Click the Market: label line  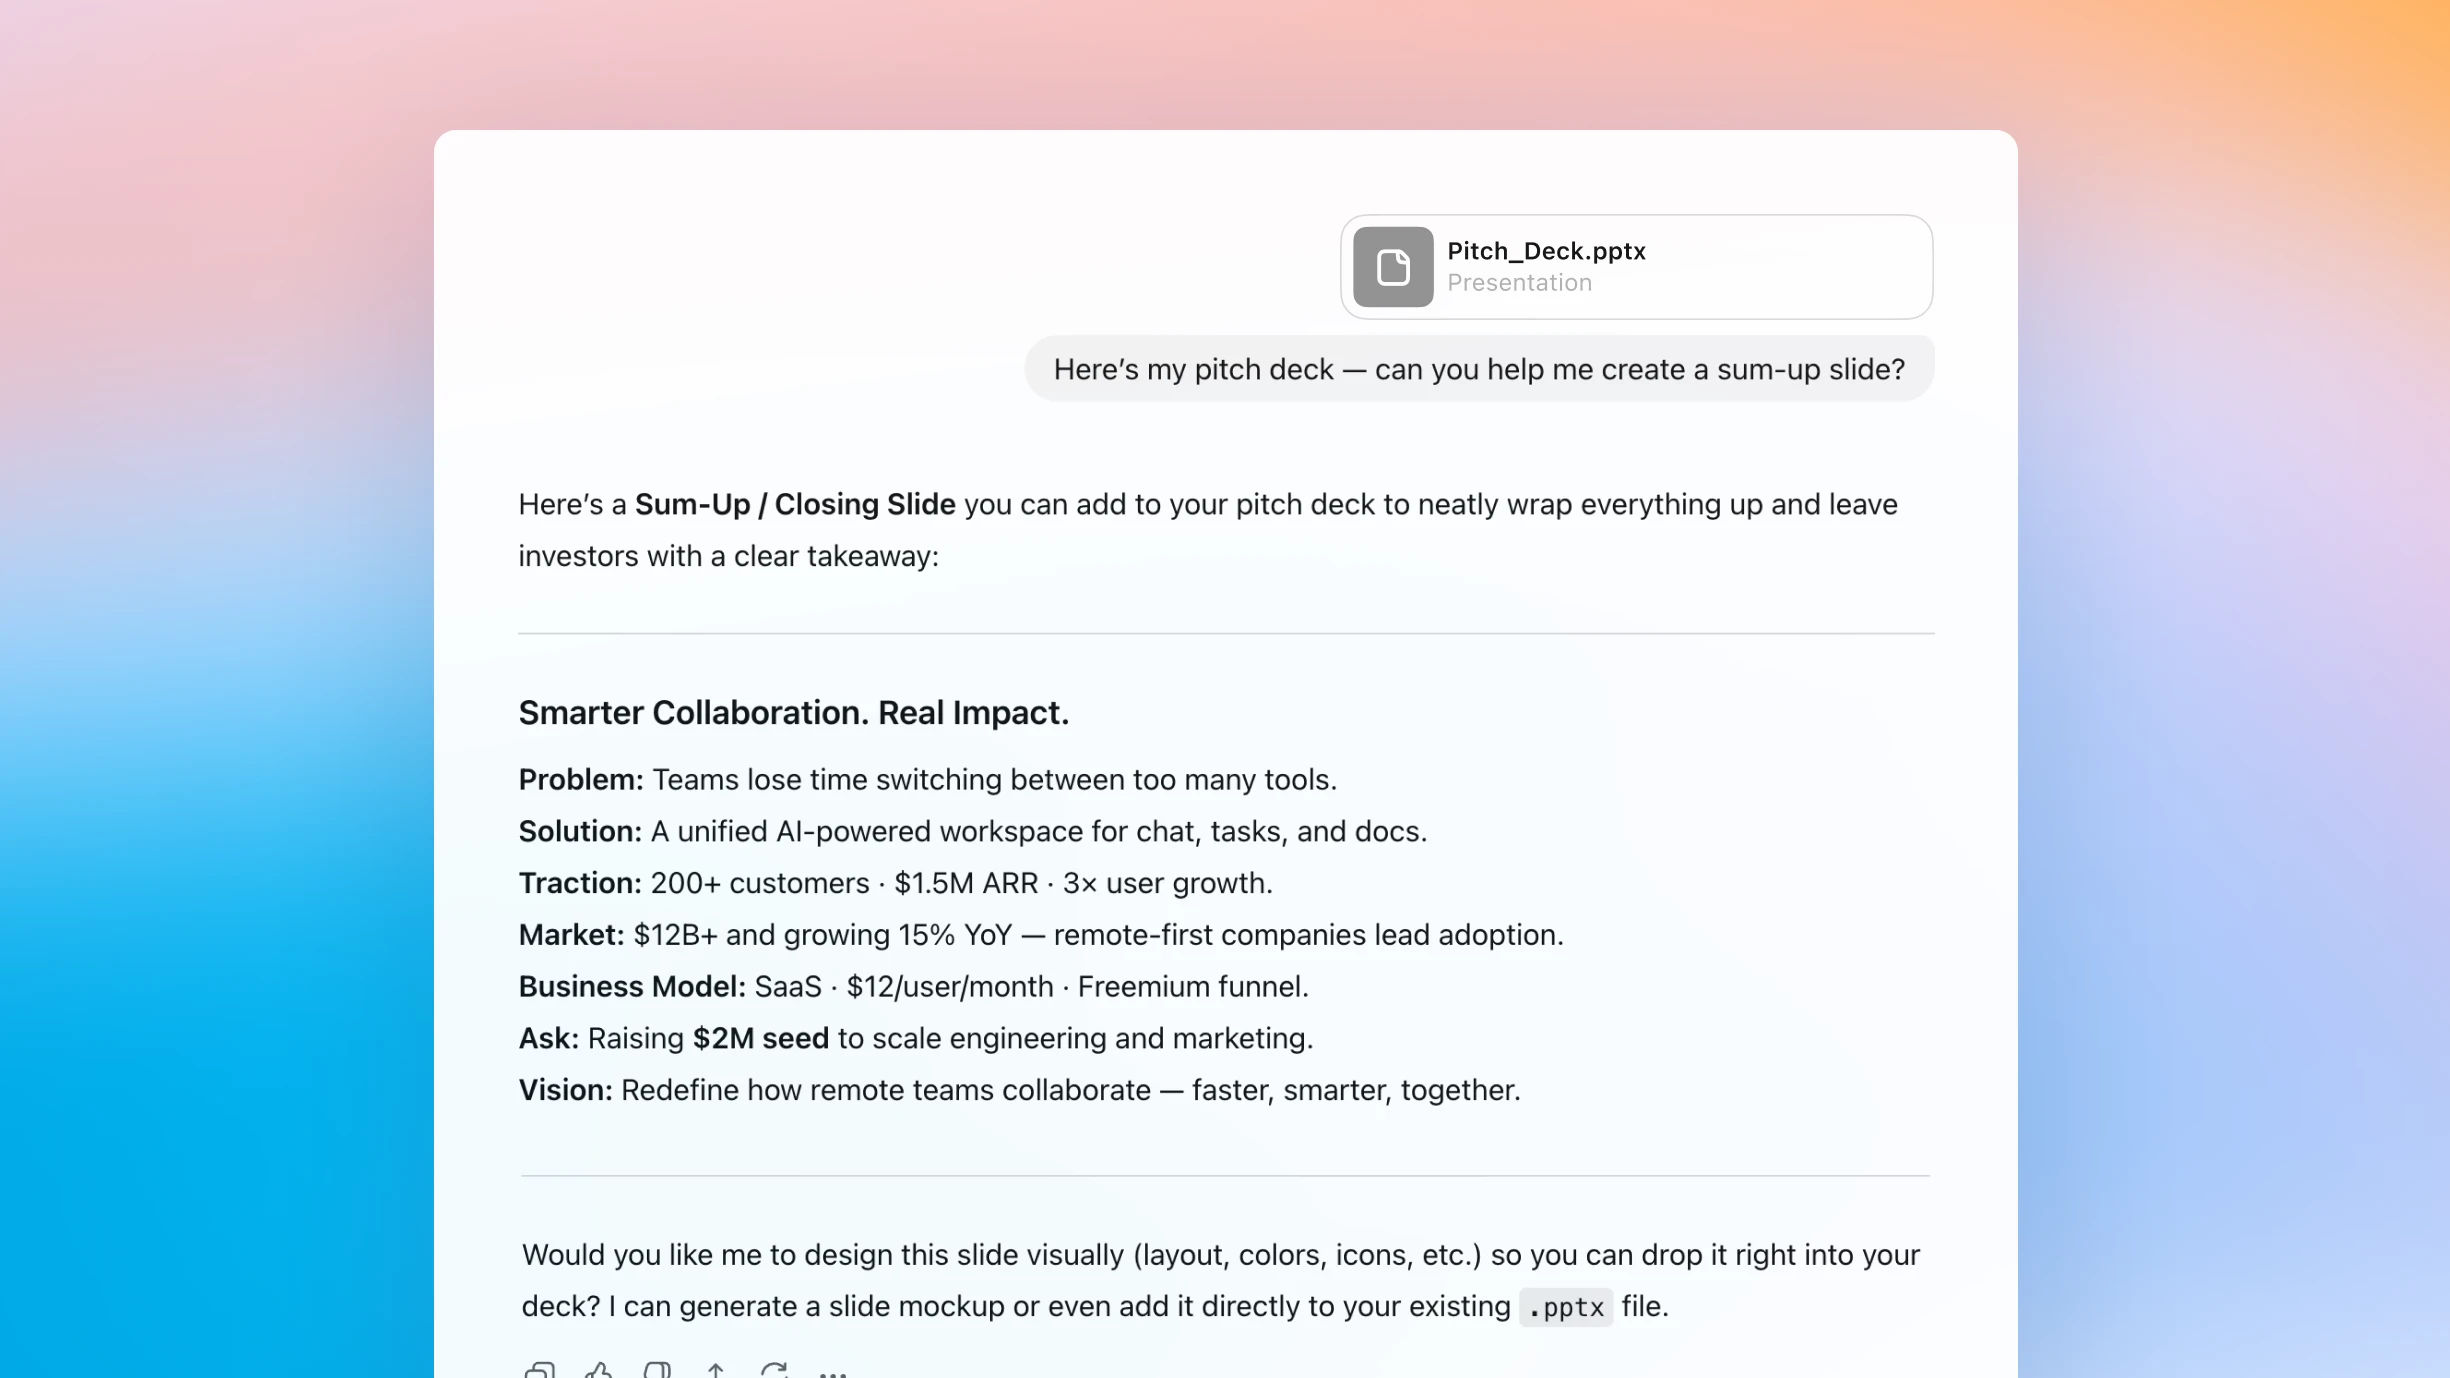click(570, 935)
